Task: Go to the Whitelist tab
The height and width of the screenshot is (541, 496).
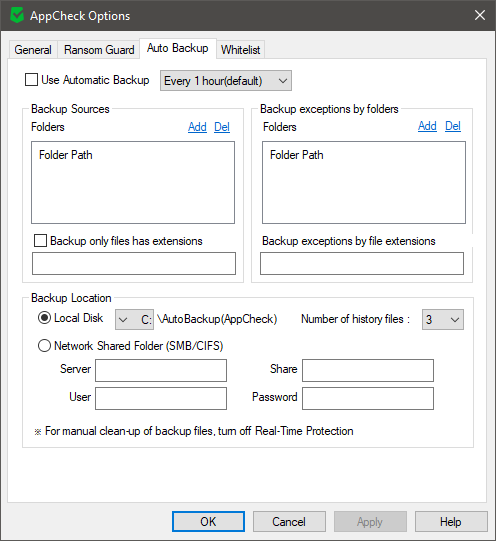Action: point(240,50)
